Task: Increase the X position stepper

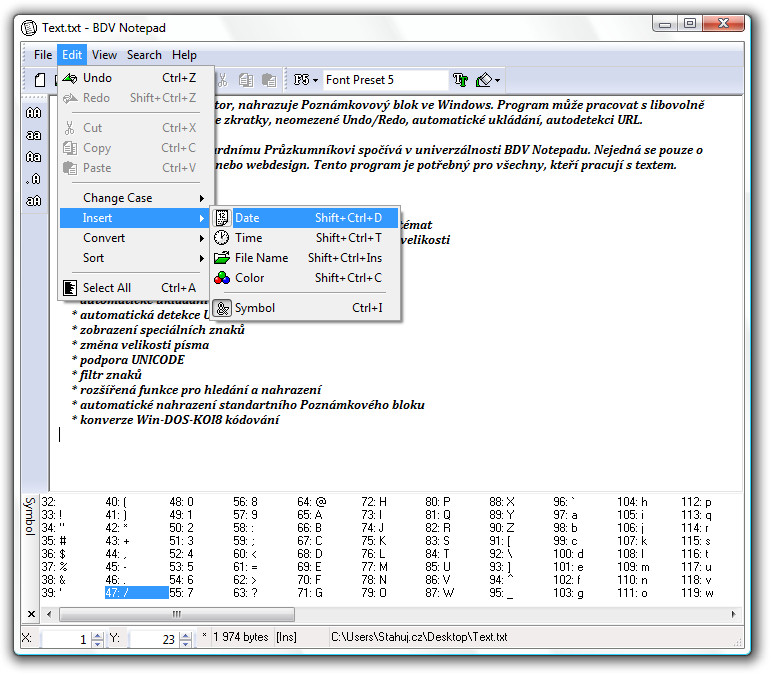Action: click(x=98, y=635)
